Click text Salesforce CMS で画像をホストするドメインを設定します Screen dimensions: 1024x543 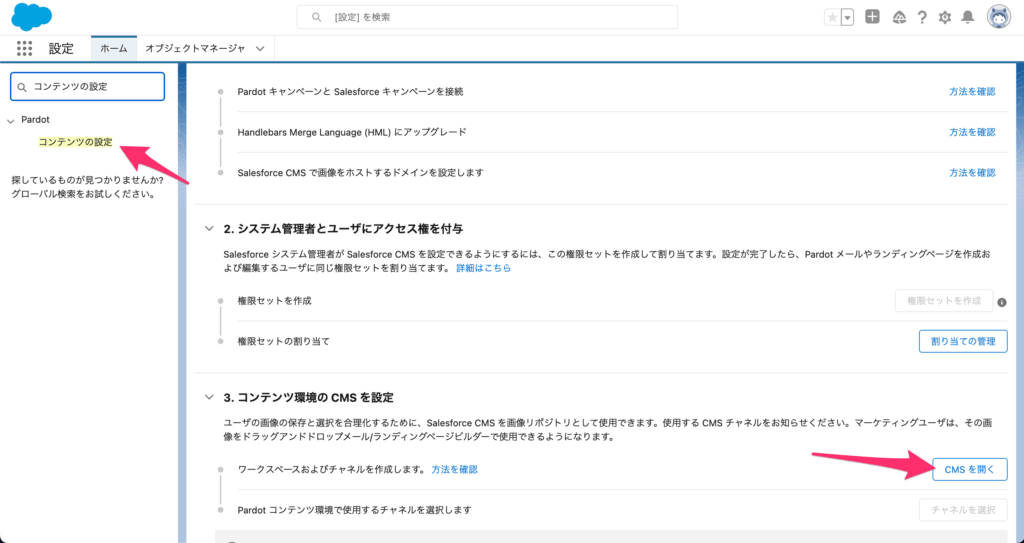pyautogui.click(x=360, y=173)
